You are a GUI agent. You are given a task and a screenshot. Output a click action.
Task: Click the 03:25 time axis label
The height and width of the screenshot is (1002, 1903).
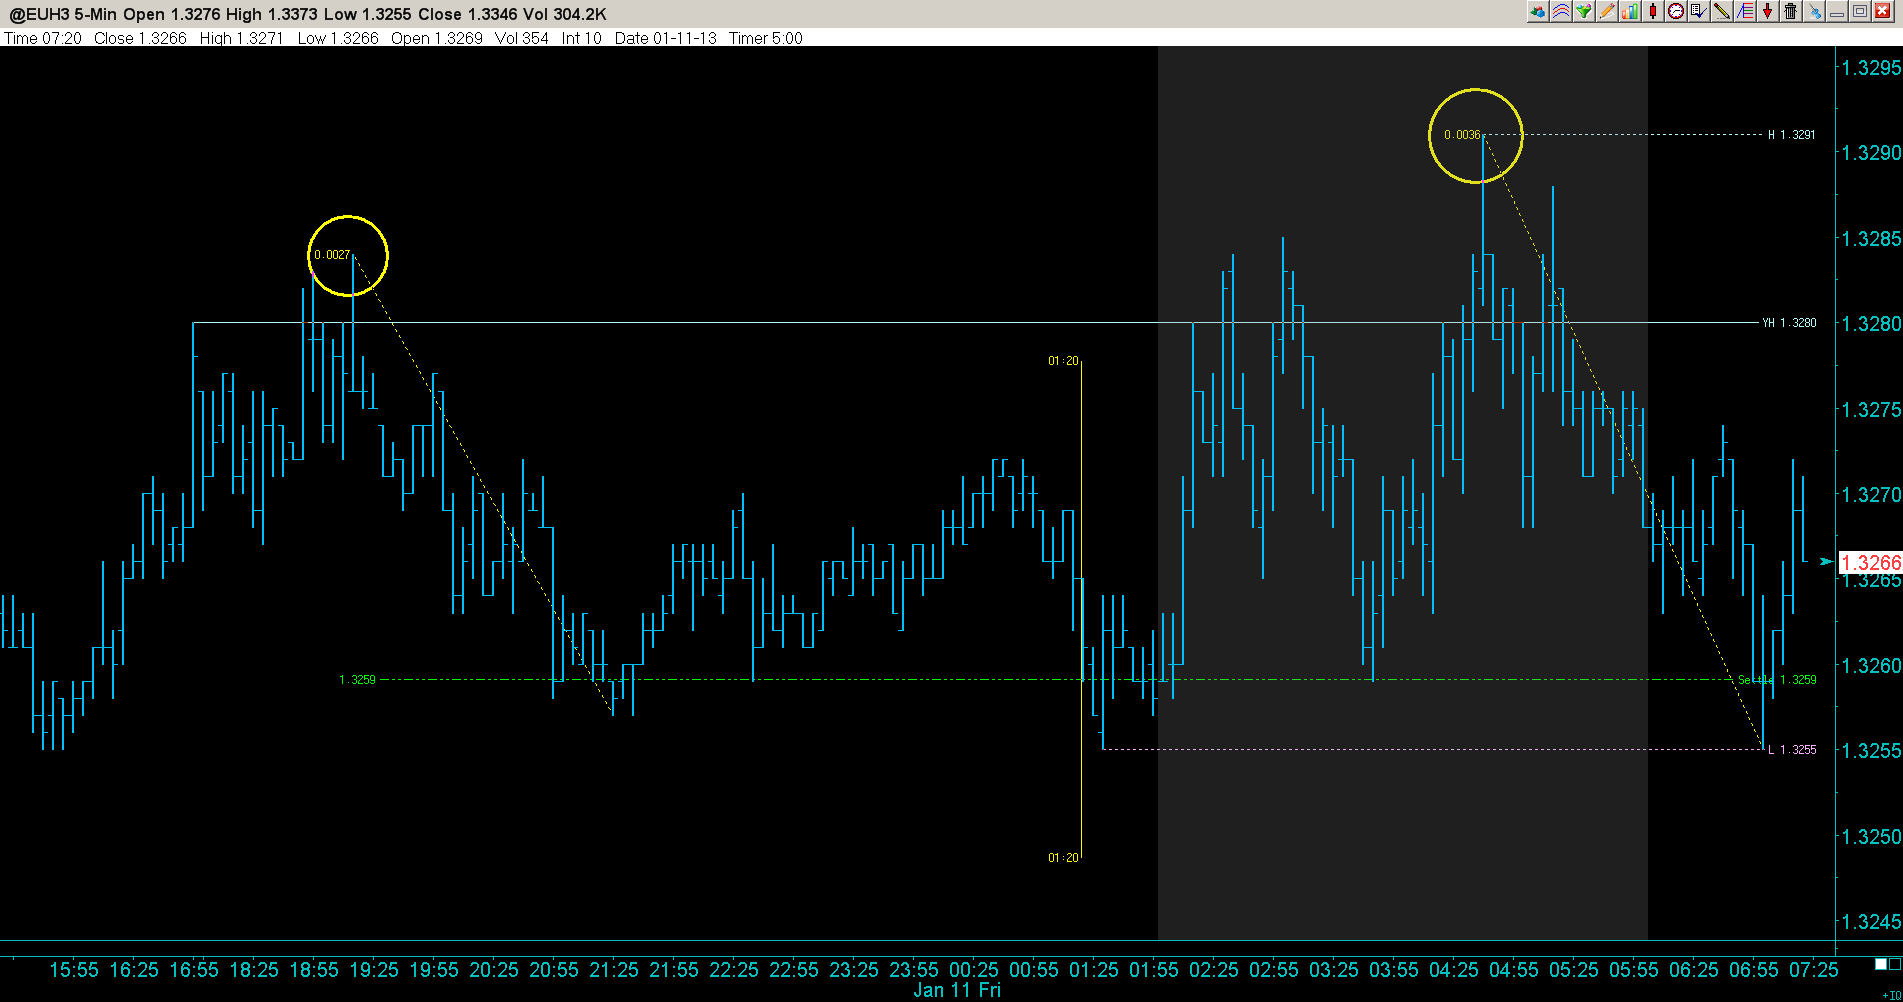(x=1334, y=970)
